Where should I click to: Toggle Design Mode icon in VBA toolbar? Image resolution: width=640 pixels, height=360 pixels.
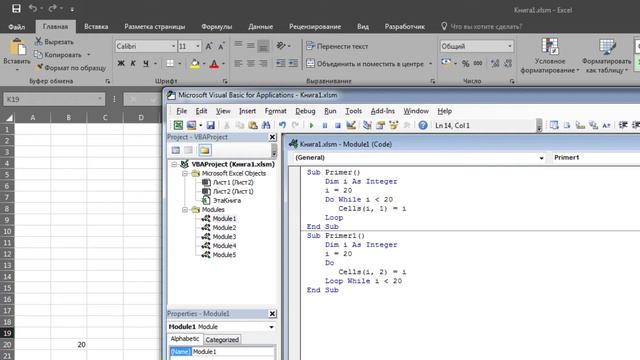click(351, 125)
